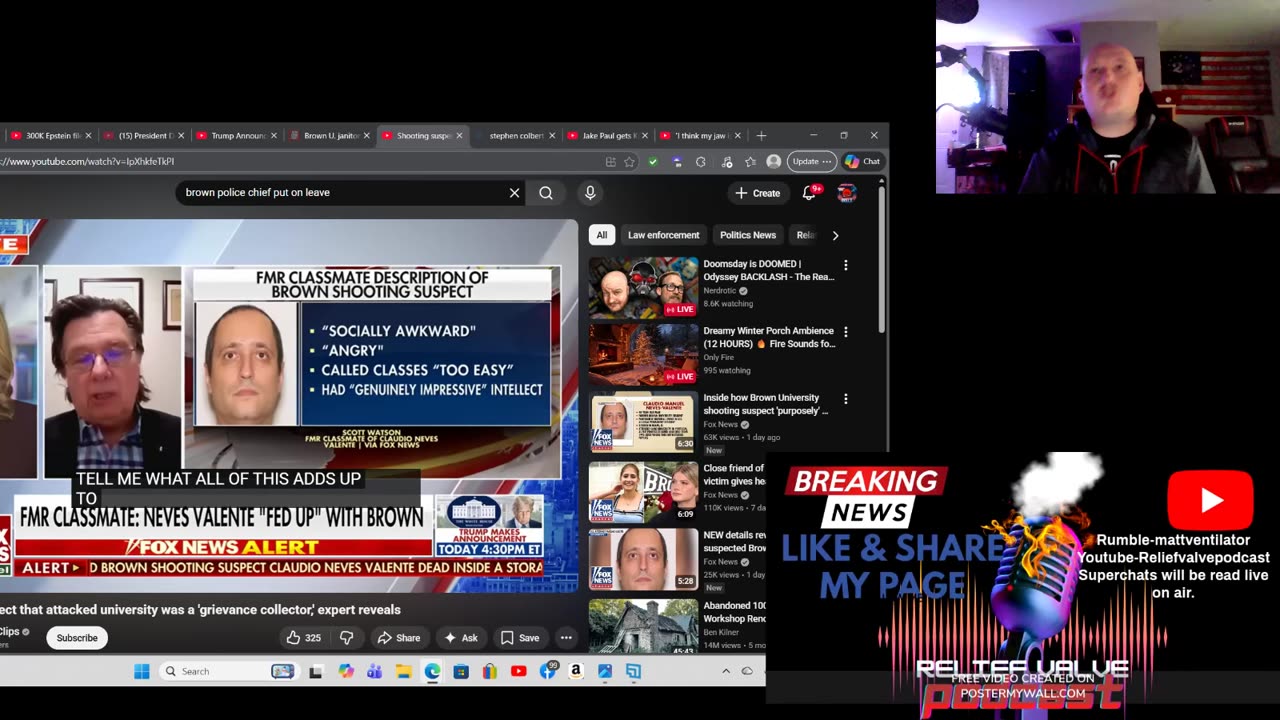Open Microsoft Store from taskbar
This screenshot has height=720, width=1280.
(x=461, y=671)
